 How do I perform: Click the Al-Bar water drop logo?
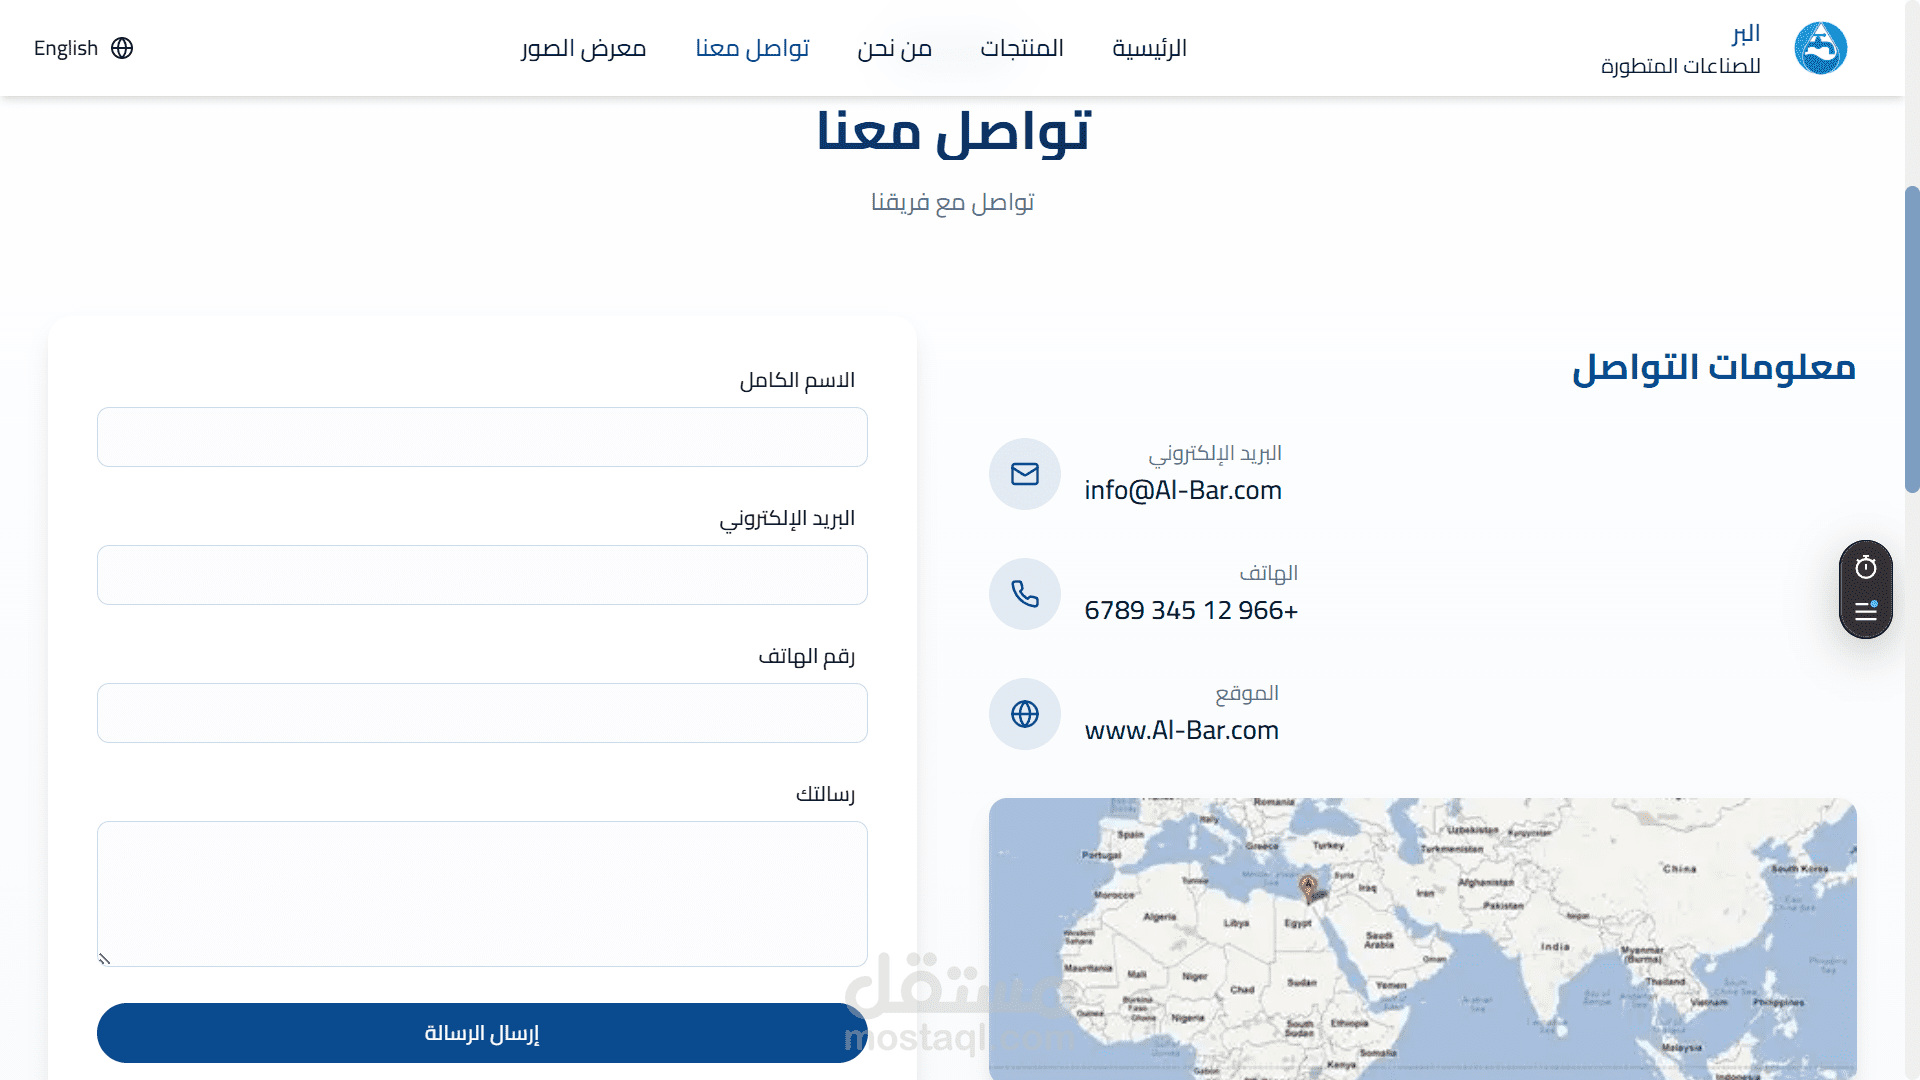point(1820,48)
